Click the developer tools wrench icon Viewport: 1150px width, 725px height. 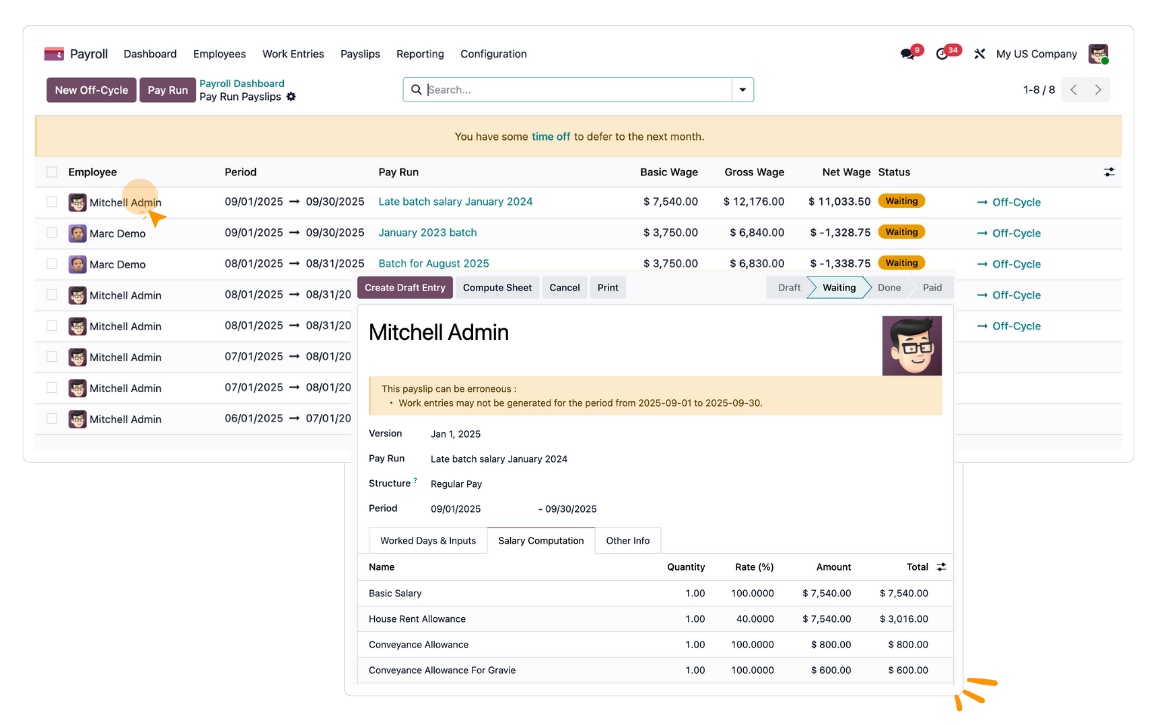pos(979,53)
